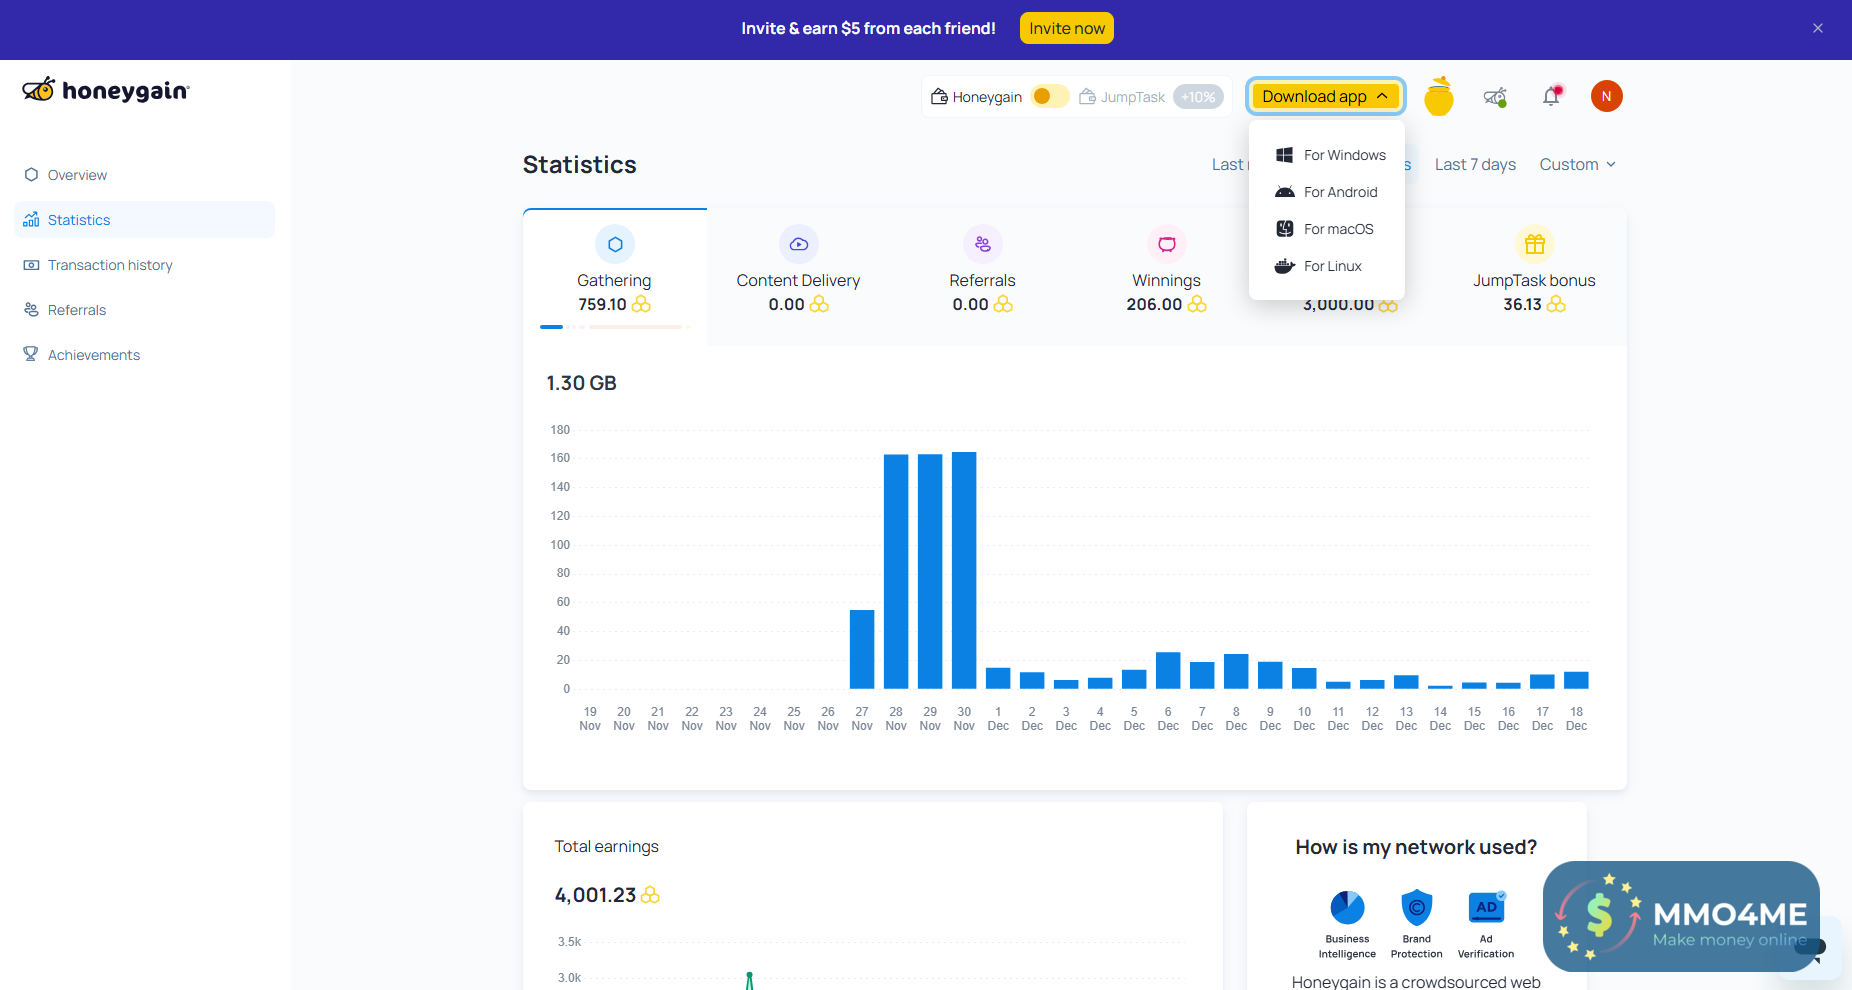Screen dimensions: 1852x990
Task: Toggle the Honeygain/JumpTask wallet switch
Action: (x=1049, y=96)
